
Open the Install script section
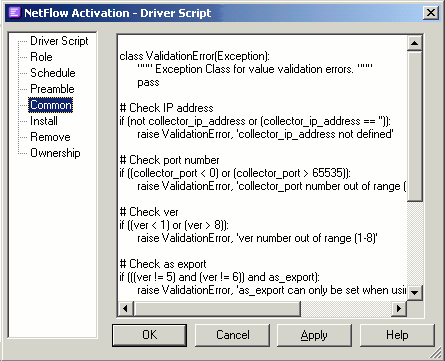tap(44, 121)
